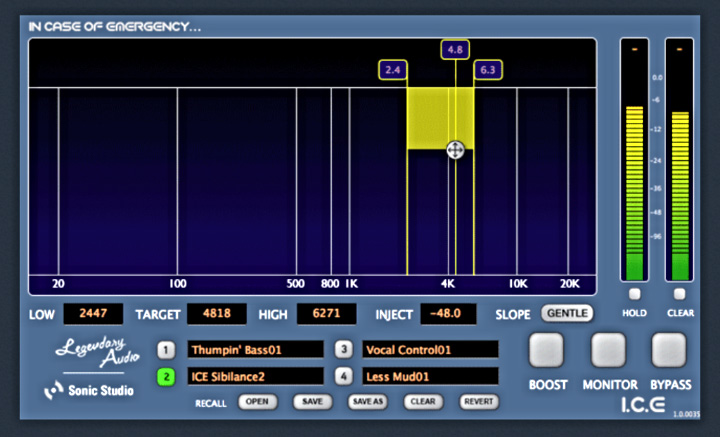
Task: Click the round move-cursor handle on the yellow band
Action: pos(455,150)
